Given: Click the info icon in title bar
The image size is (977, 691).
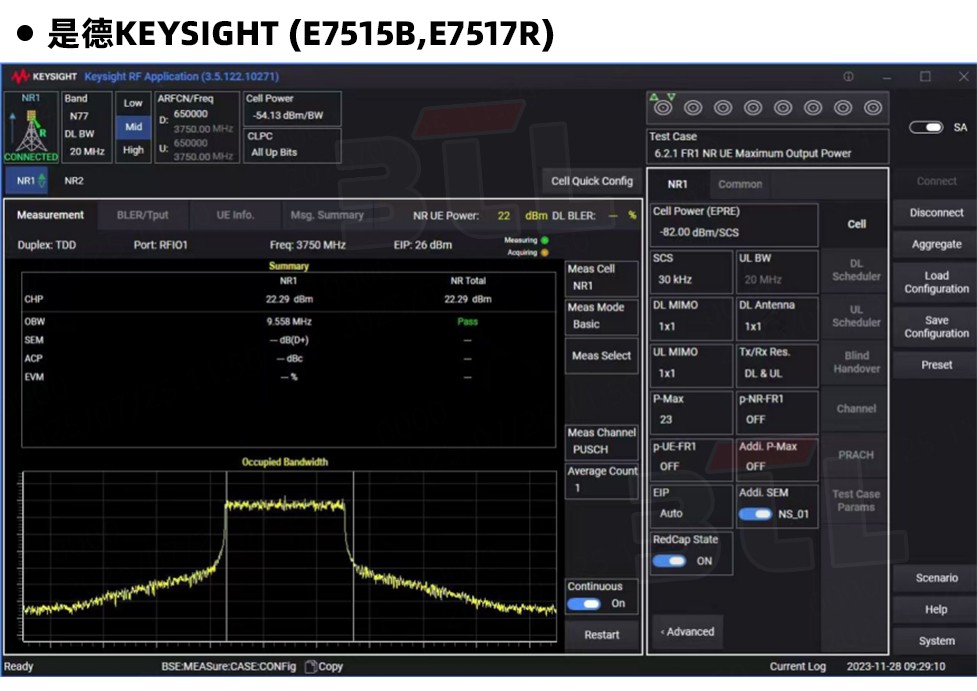Looking at the screenshot, I should pos(848,77).
